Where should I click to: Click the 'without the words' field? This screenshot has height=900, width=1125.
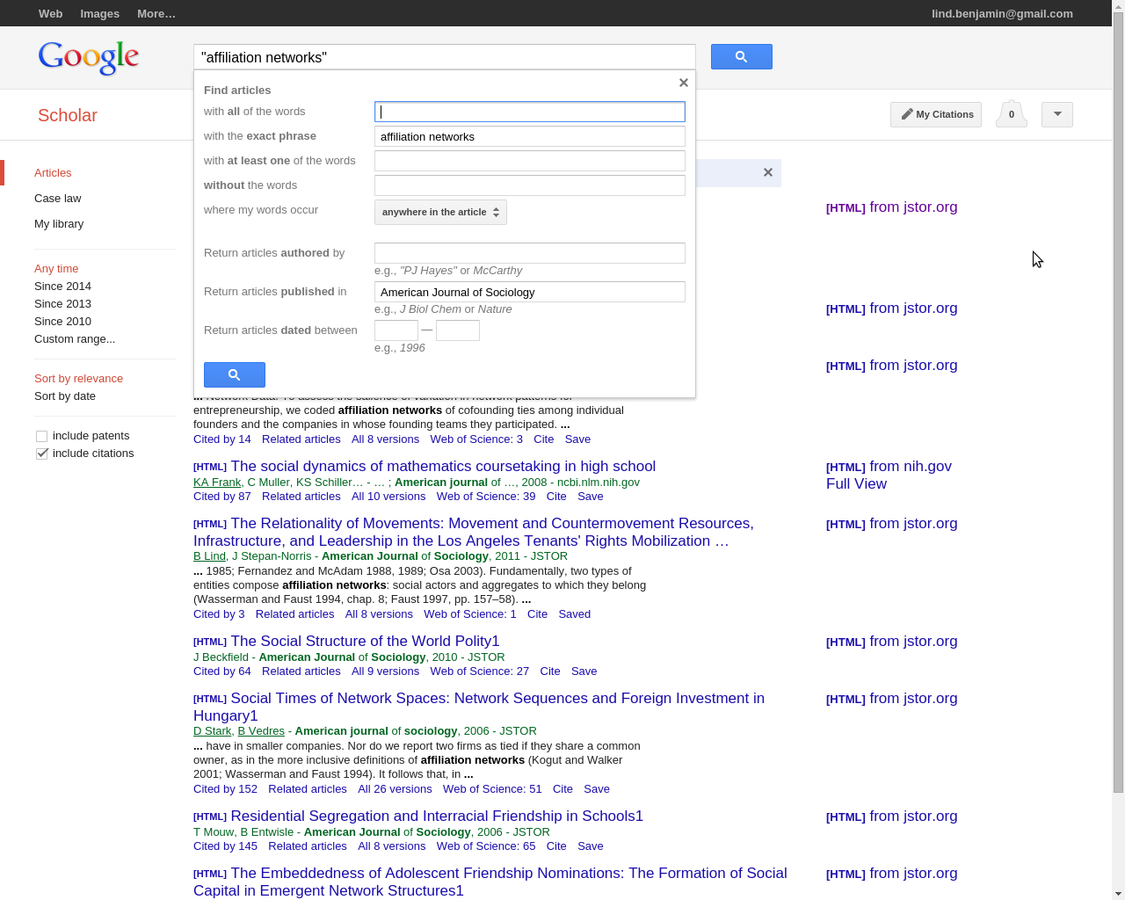(x=529, y=185)
